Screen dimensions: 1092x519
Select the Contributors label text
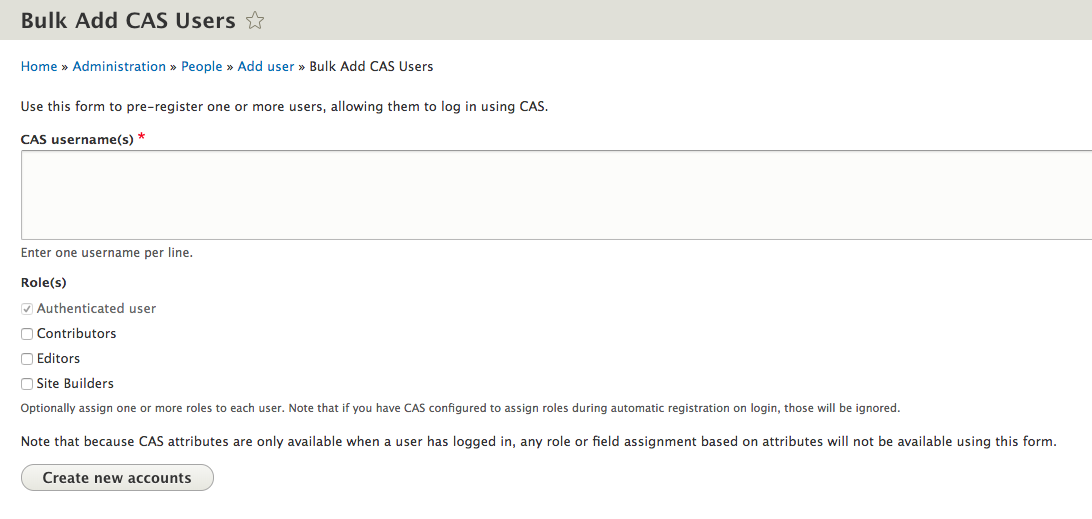tap(77, 334)
